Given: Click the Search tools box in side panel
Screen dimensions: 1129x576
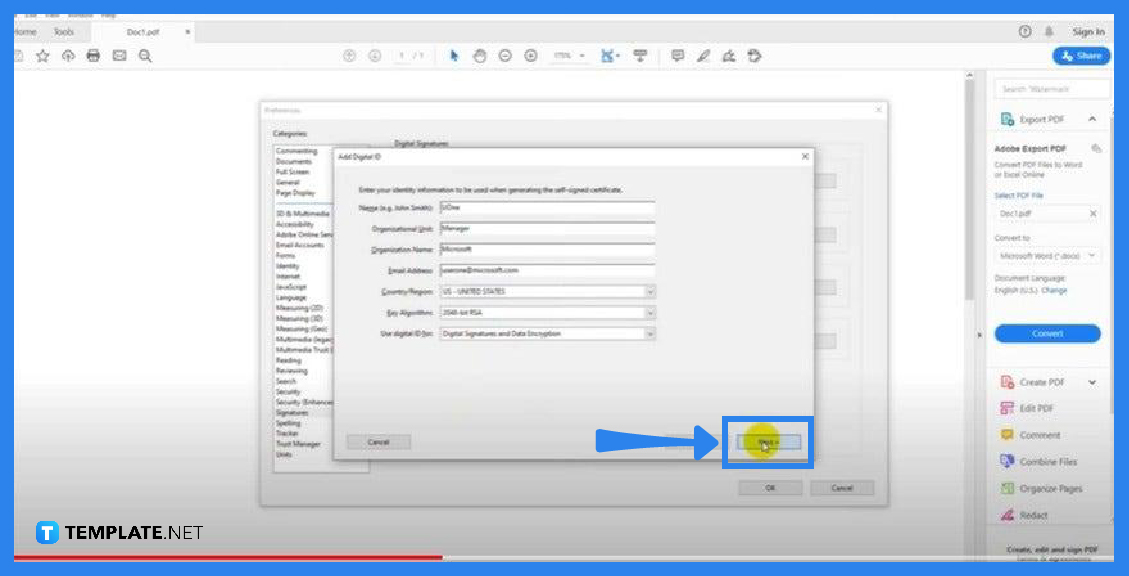Looking at the screenshot, I should 1053,89.
